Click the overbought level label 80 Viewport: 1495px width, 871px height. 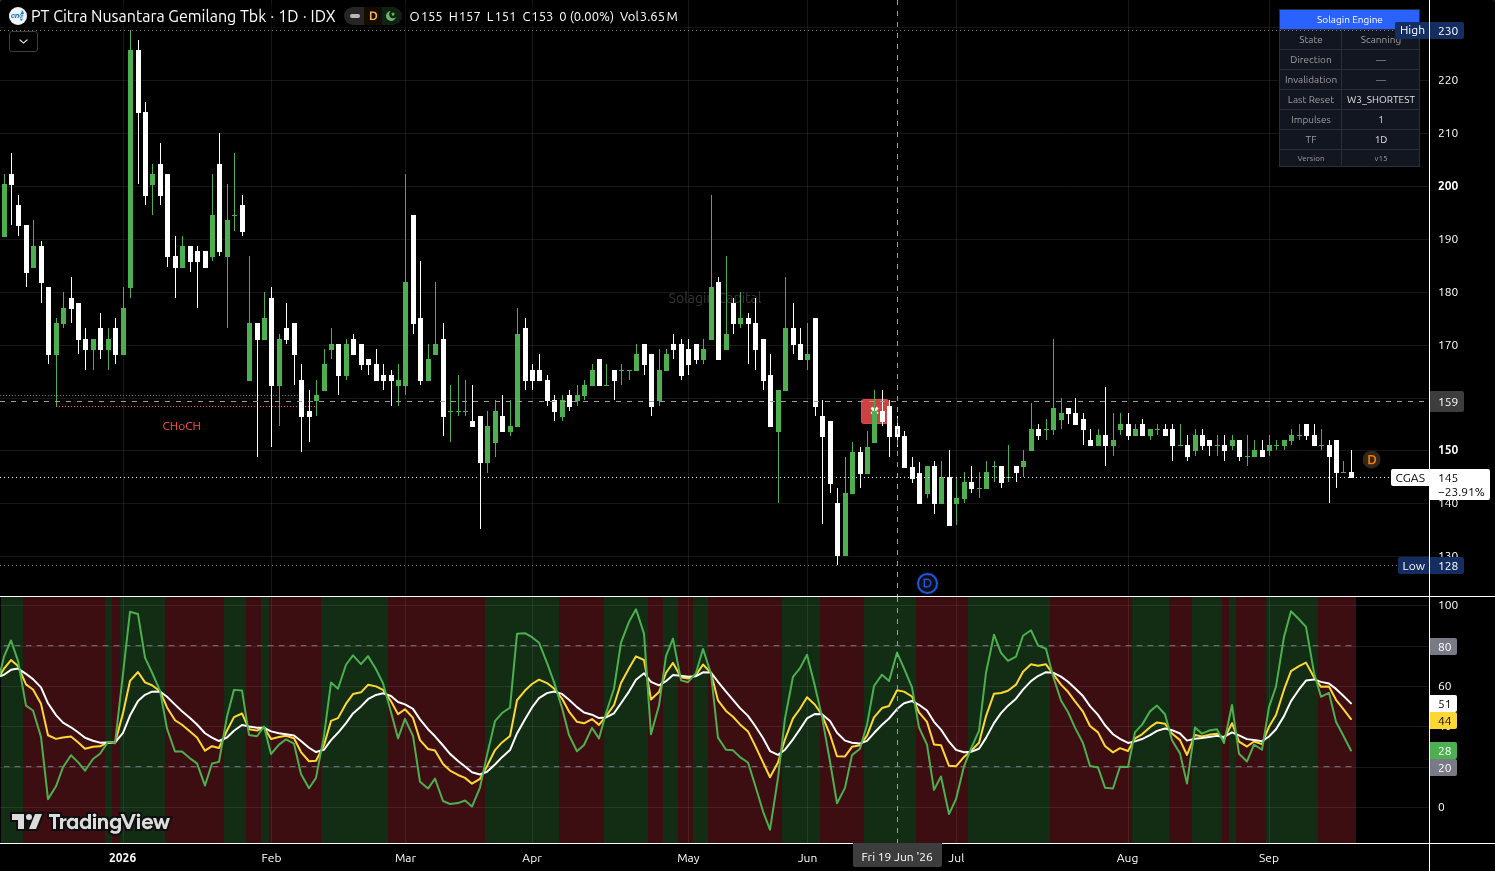[x=1444, y=647]
